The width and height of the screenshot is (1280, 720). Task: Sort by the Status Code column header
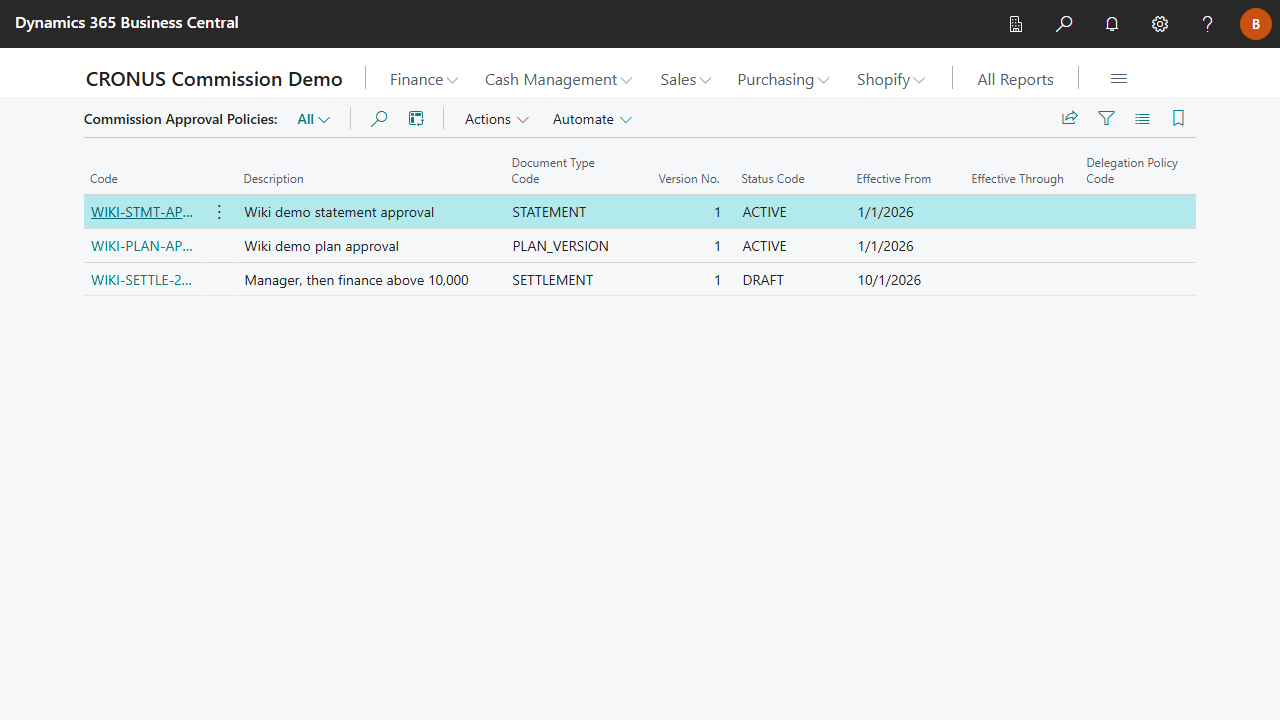tap(773, 179)
